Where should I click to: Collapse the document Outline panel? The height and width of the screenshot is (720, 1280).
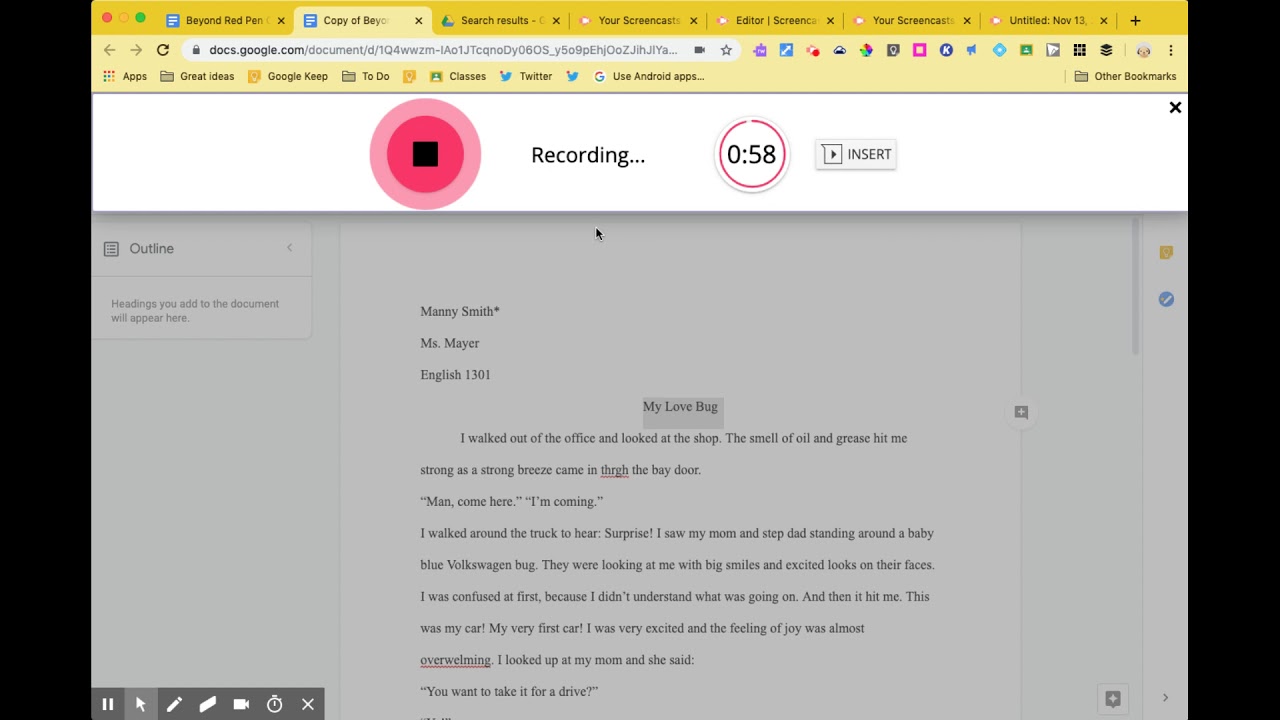290,248
